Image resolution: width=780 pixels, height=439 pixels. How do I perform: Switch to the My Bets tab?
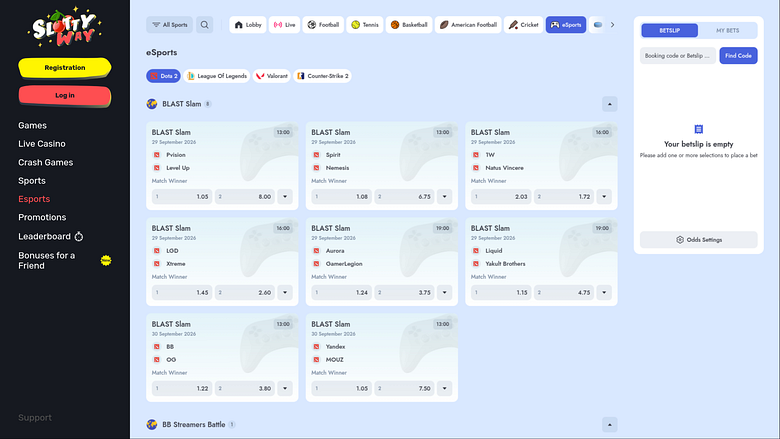pyautogui.click(x=727, y=31)
